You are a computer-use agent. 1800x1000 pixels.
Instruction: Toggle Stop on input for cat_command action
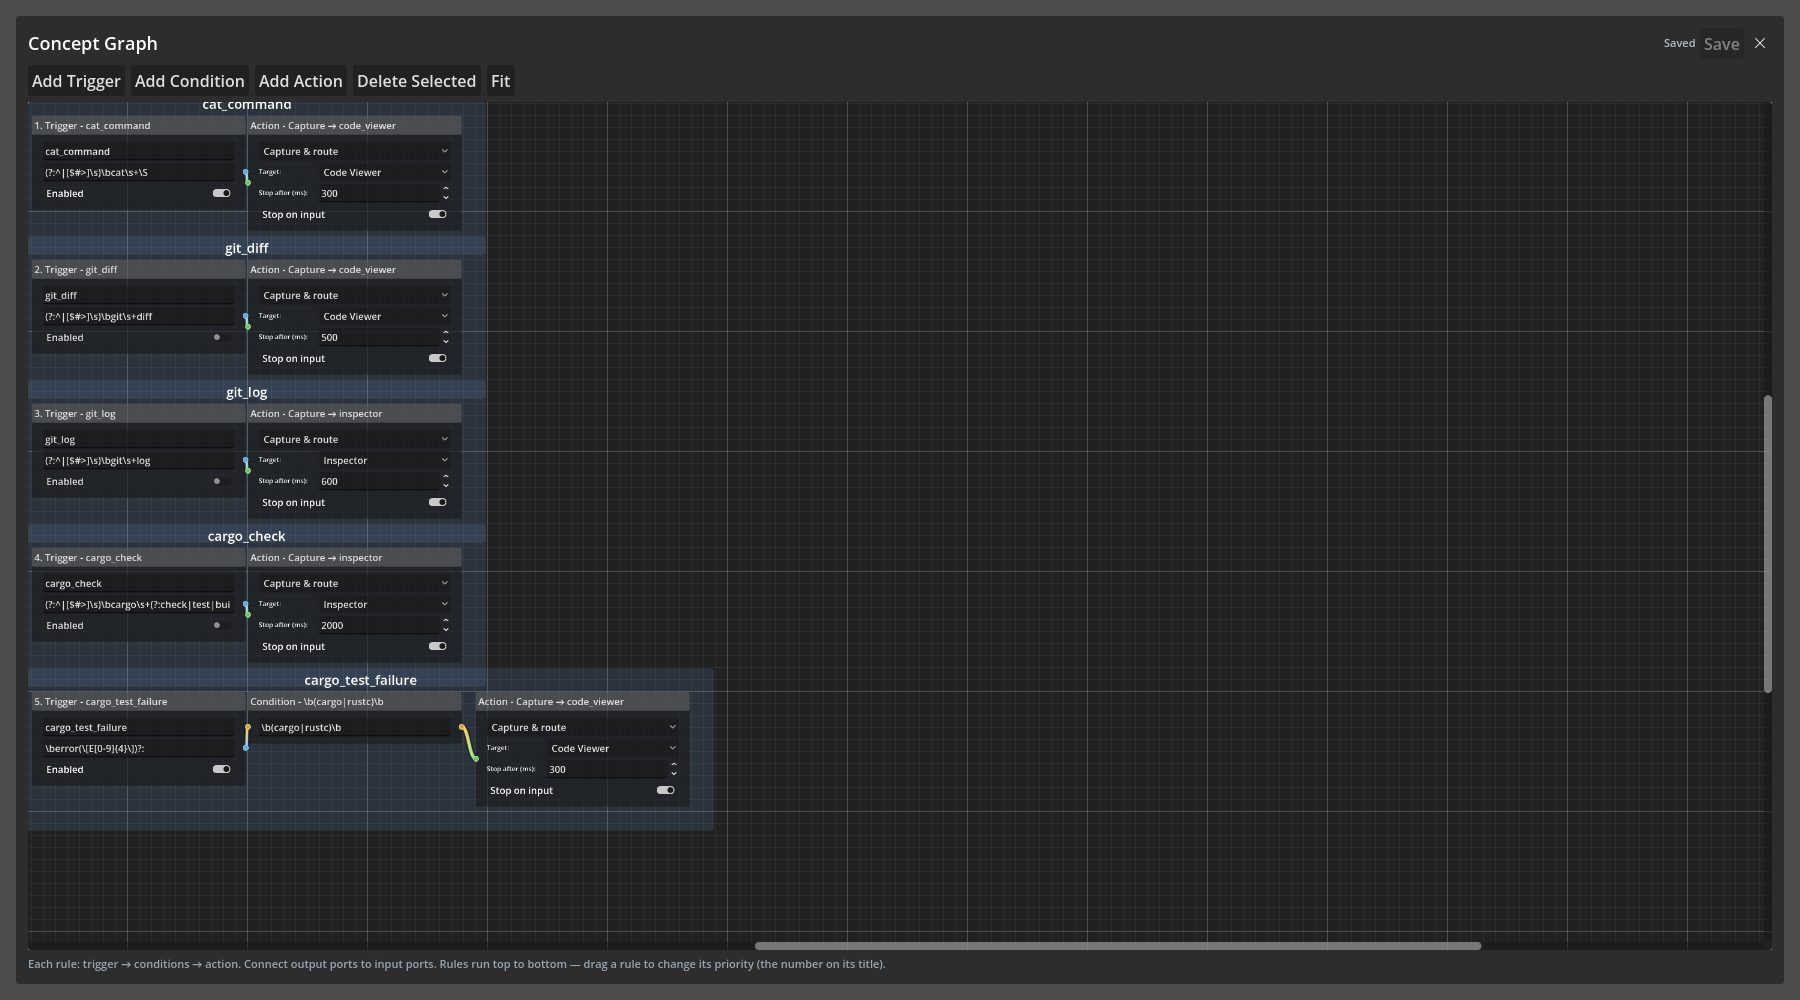[x=438, y=215]
